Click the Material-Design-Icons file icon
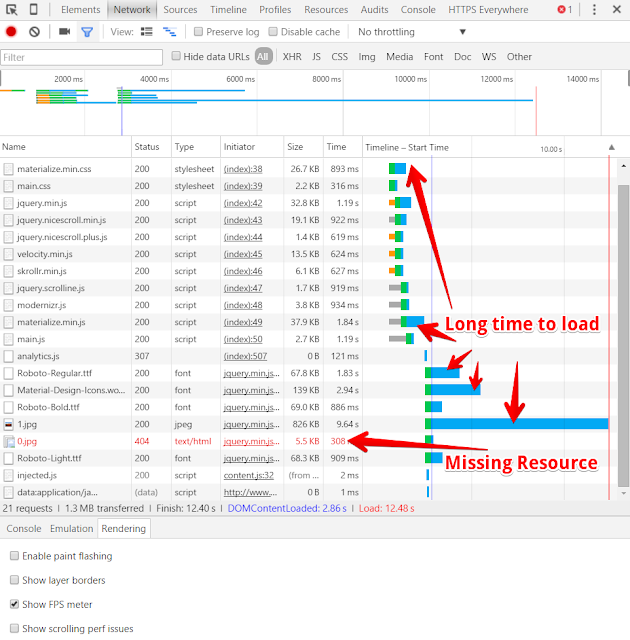Screen dimensions: 630x640 (x=8, y=391)
